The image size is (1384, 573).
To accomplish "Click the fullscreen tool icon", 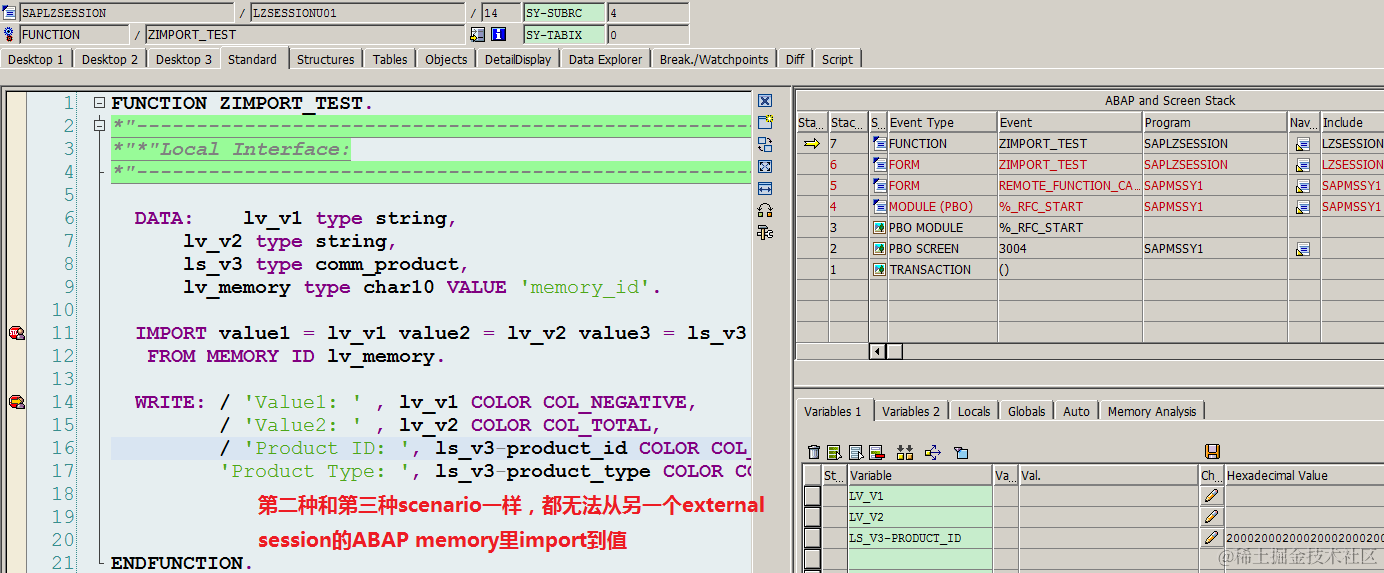I will (765, 166).
